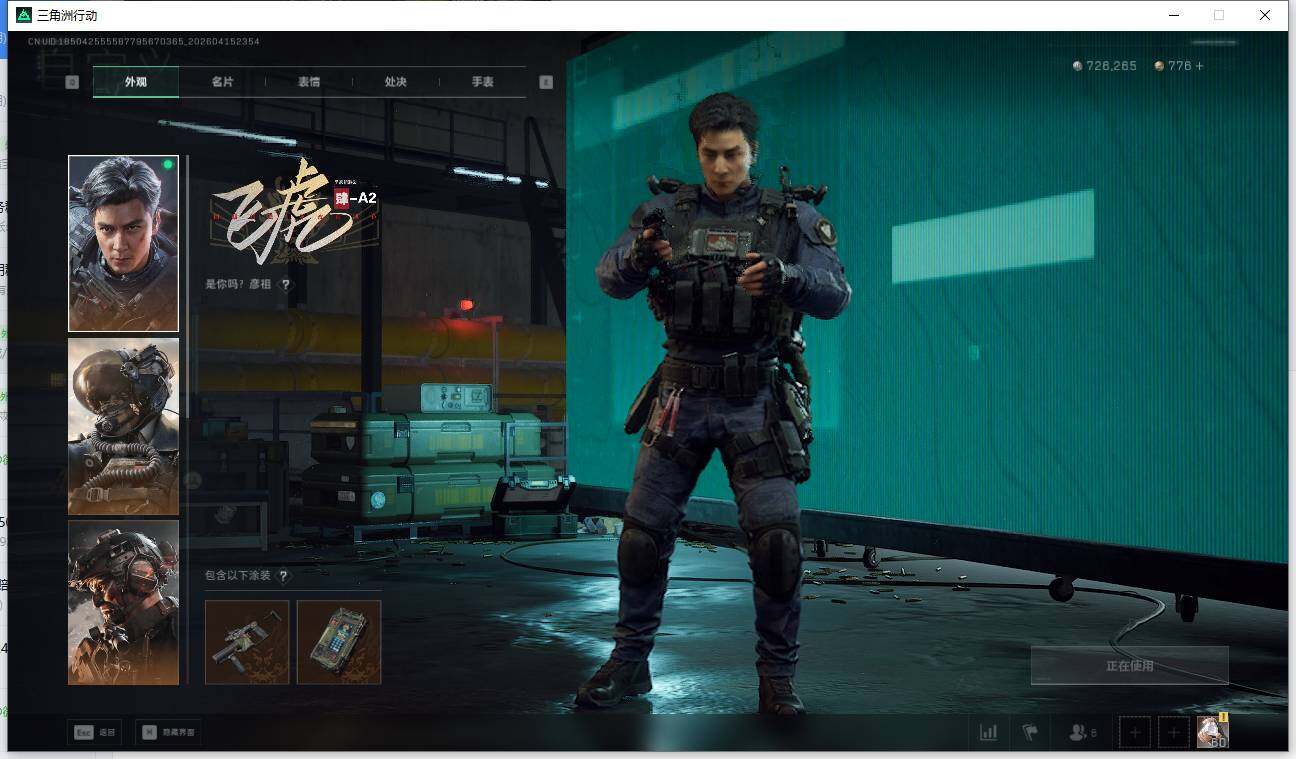Click the previous-tab key icon left of 外观
The image size is (1296, 759).
72,82
